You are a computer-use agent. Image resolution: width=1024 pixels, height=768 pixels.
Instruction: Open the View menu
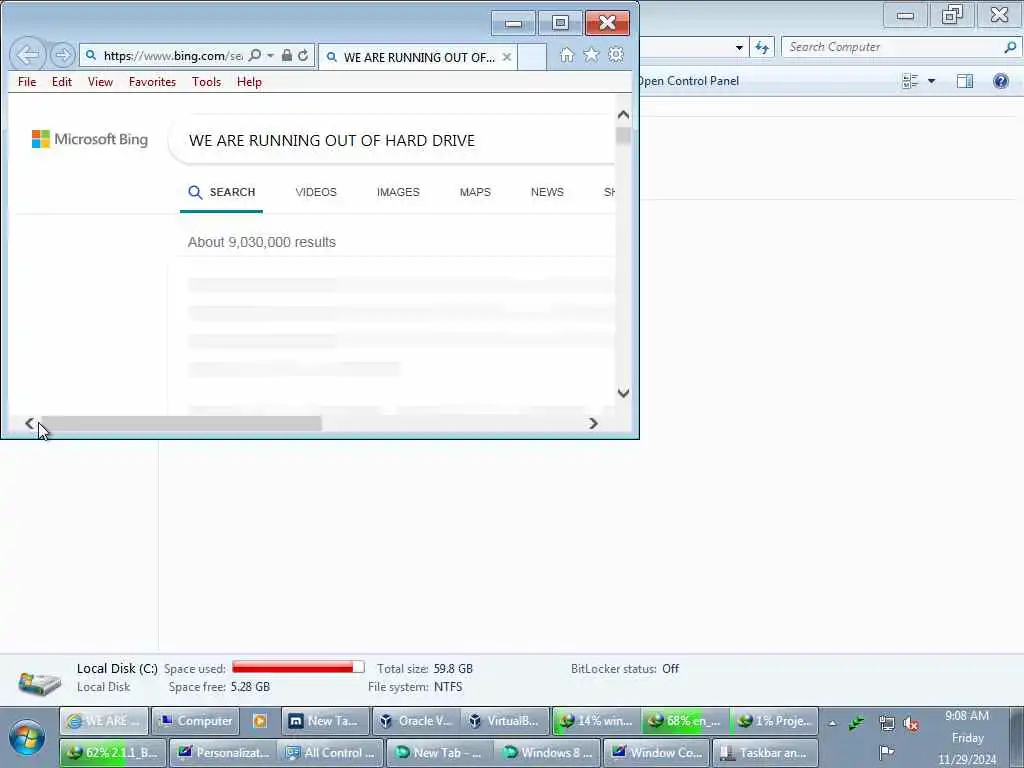click(x=100, y=82)
